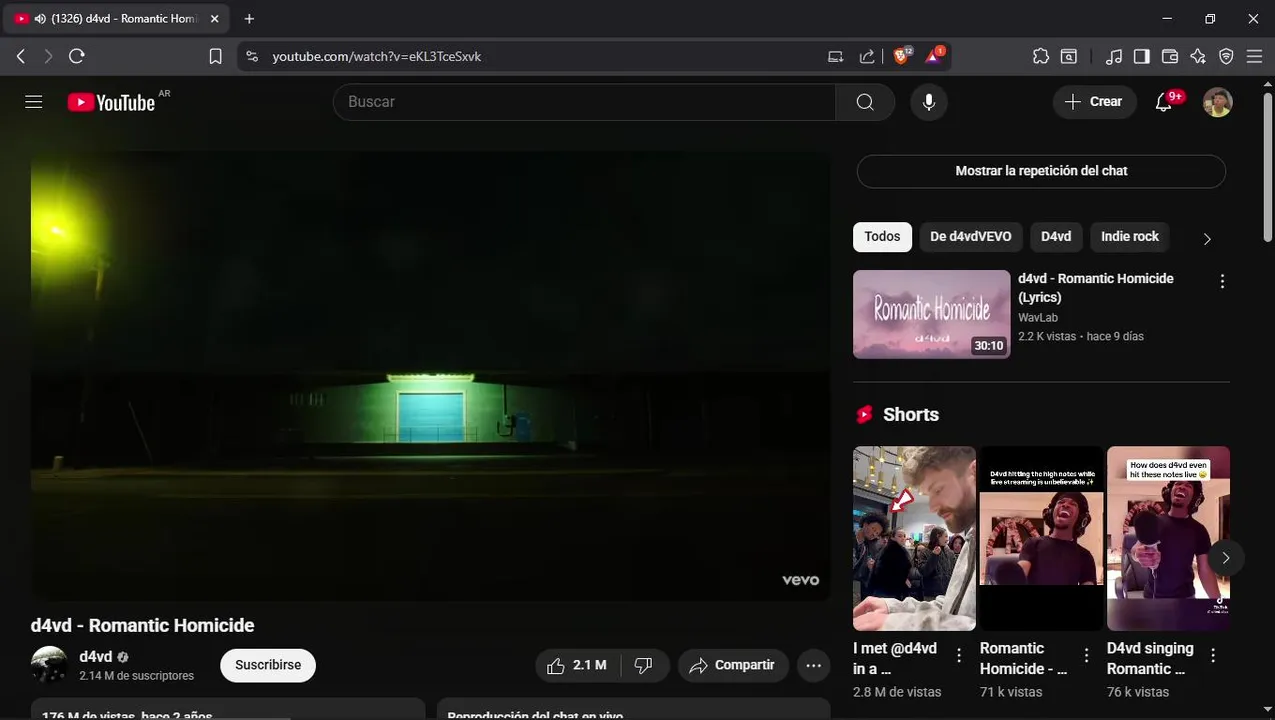Click the video player area
This screenshot has width=1275, height=720.
pos(430,376)
